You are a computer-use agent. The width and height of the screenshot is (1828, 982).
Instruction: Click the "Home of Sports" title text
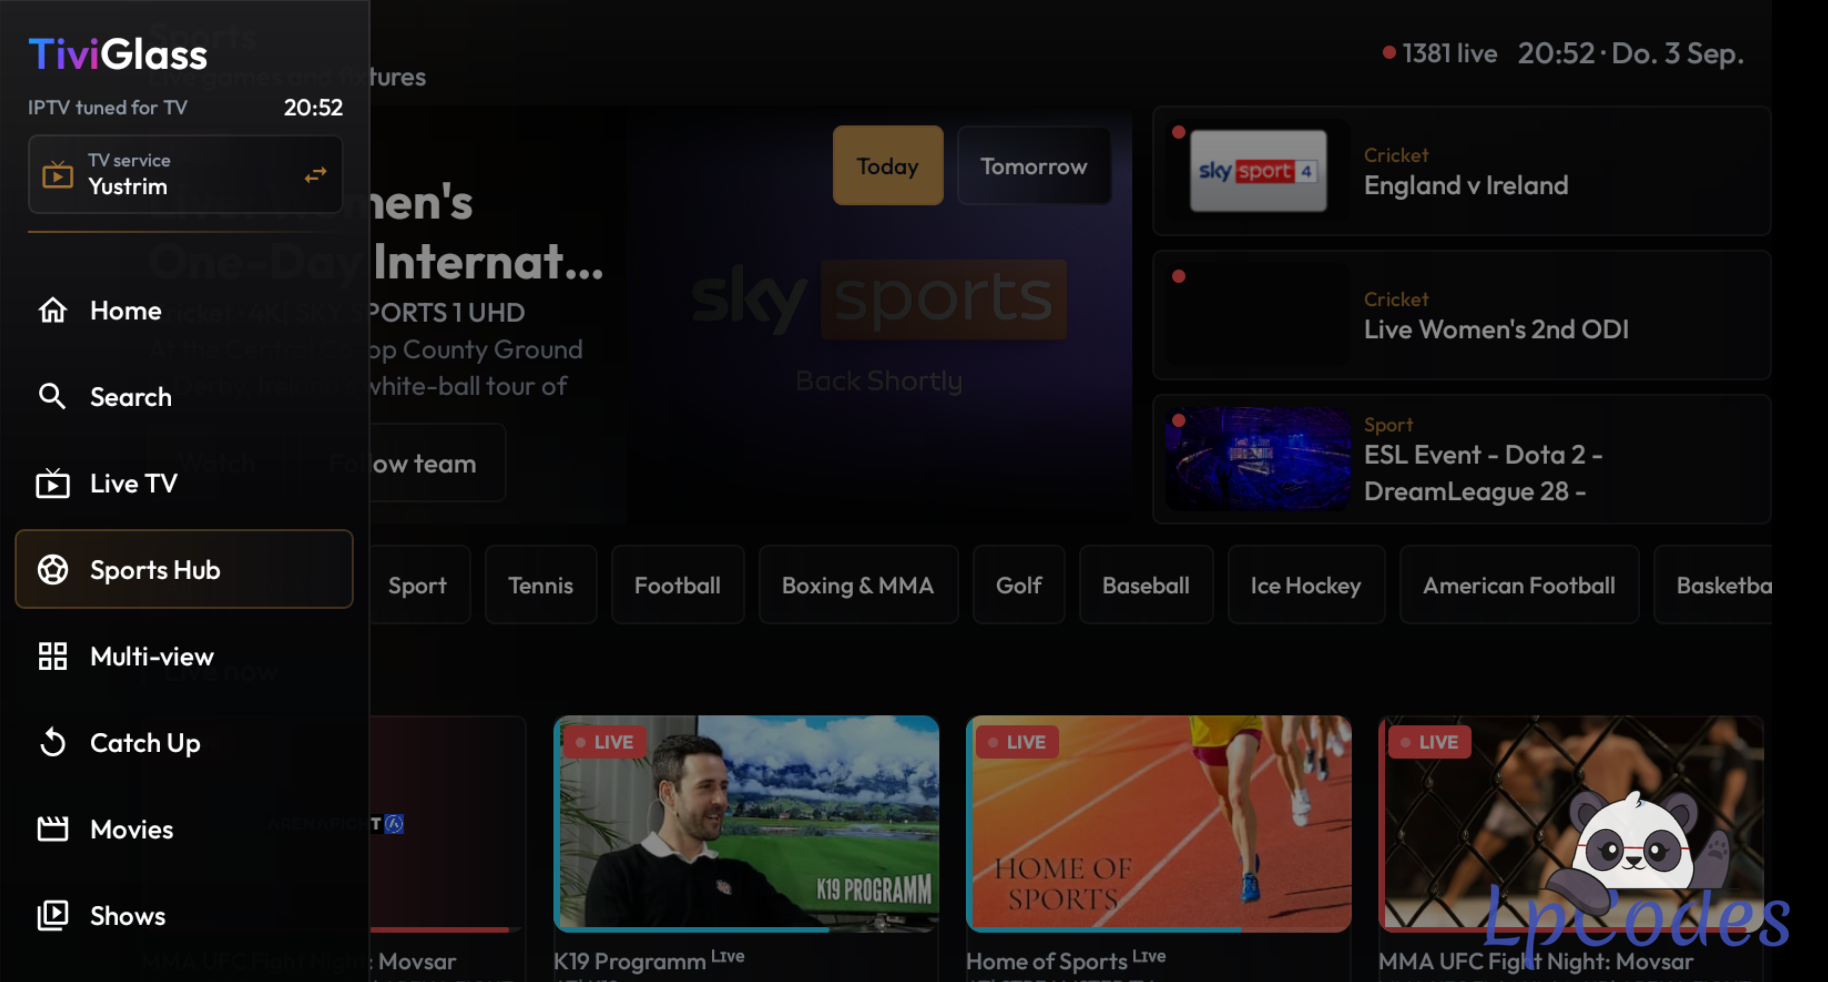(1047, 961)
